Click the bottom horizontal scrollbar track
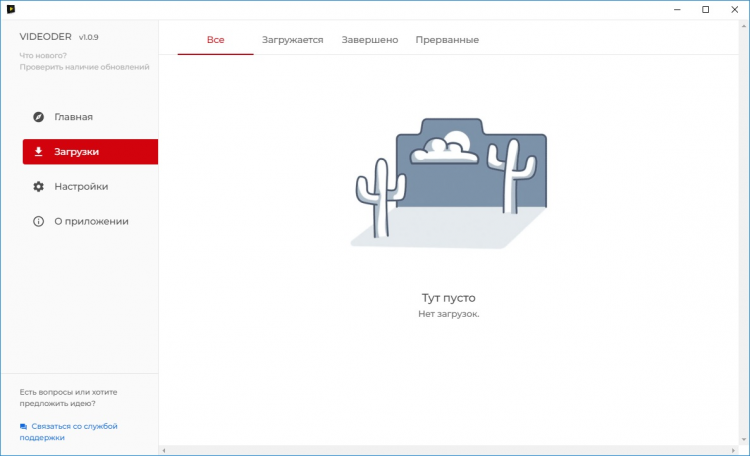The height and width of the screenshot is (456, 750). coord(450,451)
